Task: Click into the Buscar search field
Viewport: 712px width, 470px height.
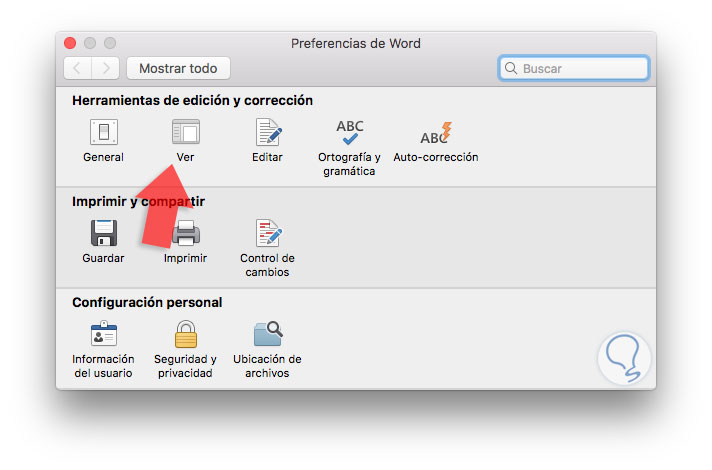Action: (x=574, y=68)
